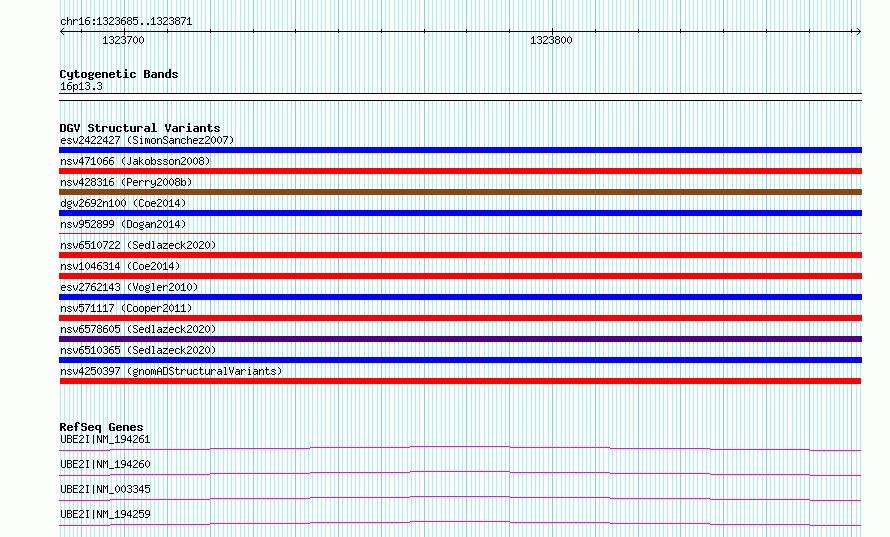This screenshot has height=537, width=890.
Task: Click the red bar for nsv571117
Action: (x=460, y=318)
